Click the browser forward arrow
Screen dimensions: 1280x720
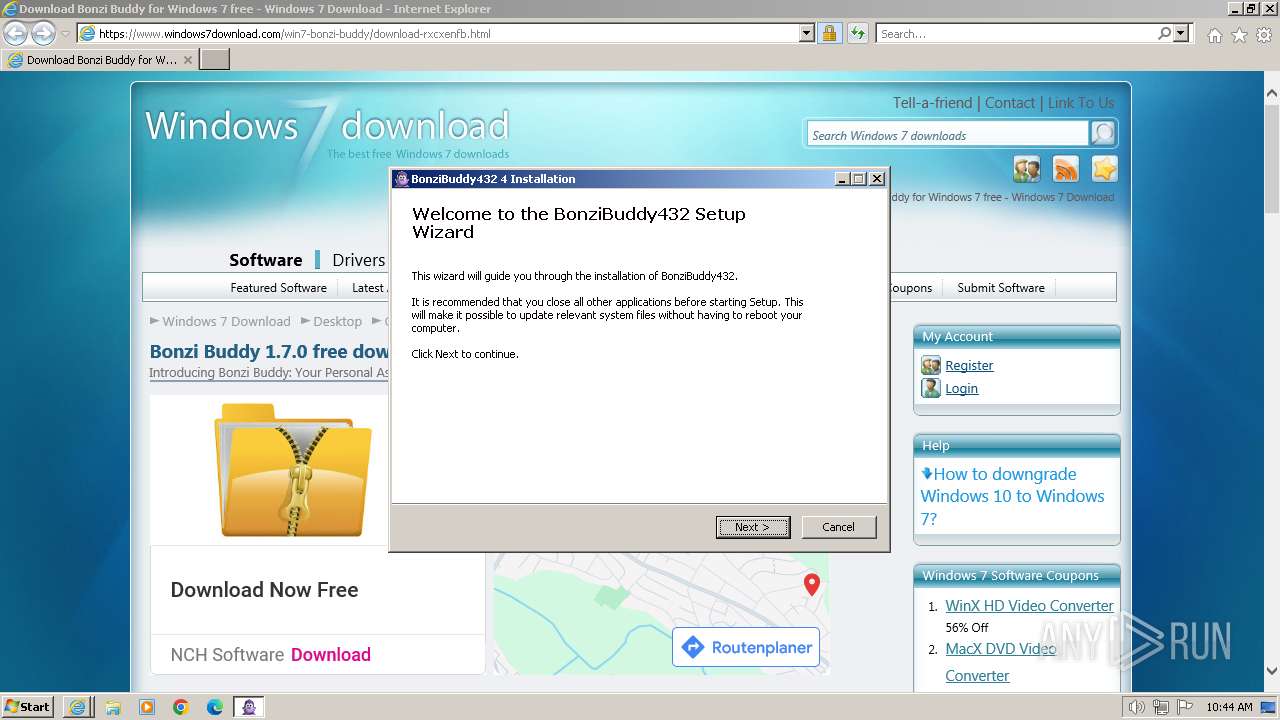coord(43,33)
